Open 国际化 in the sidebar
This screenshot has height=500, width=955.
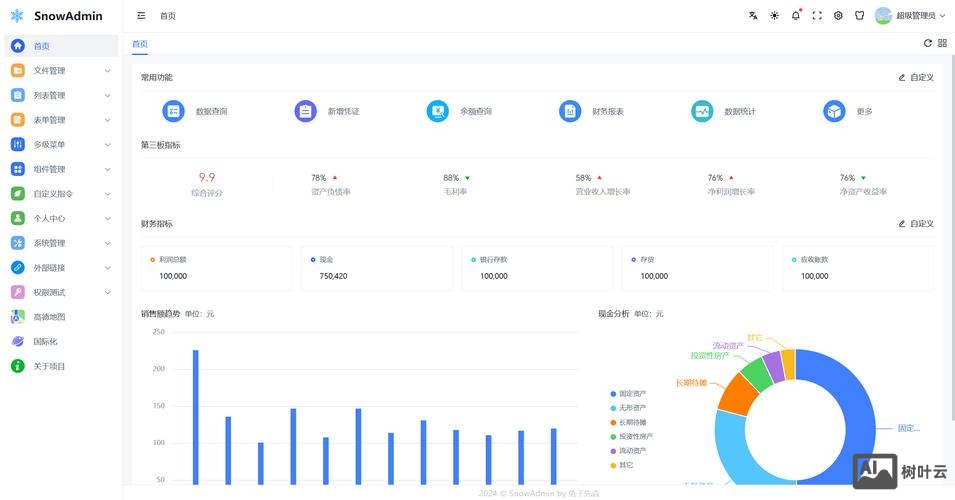pyautogui.click(x=62, y=342)
